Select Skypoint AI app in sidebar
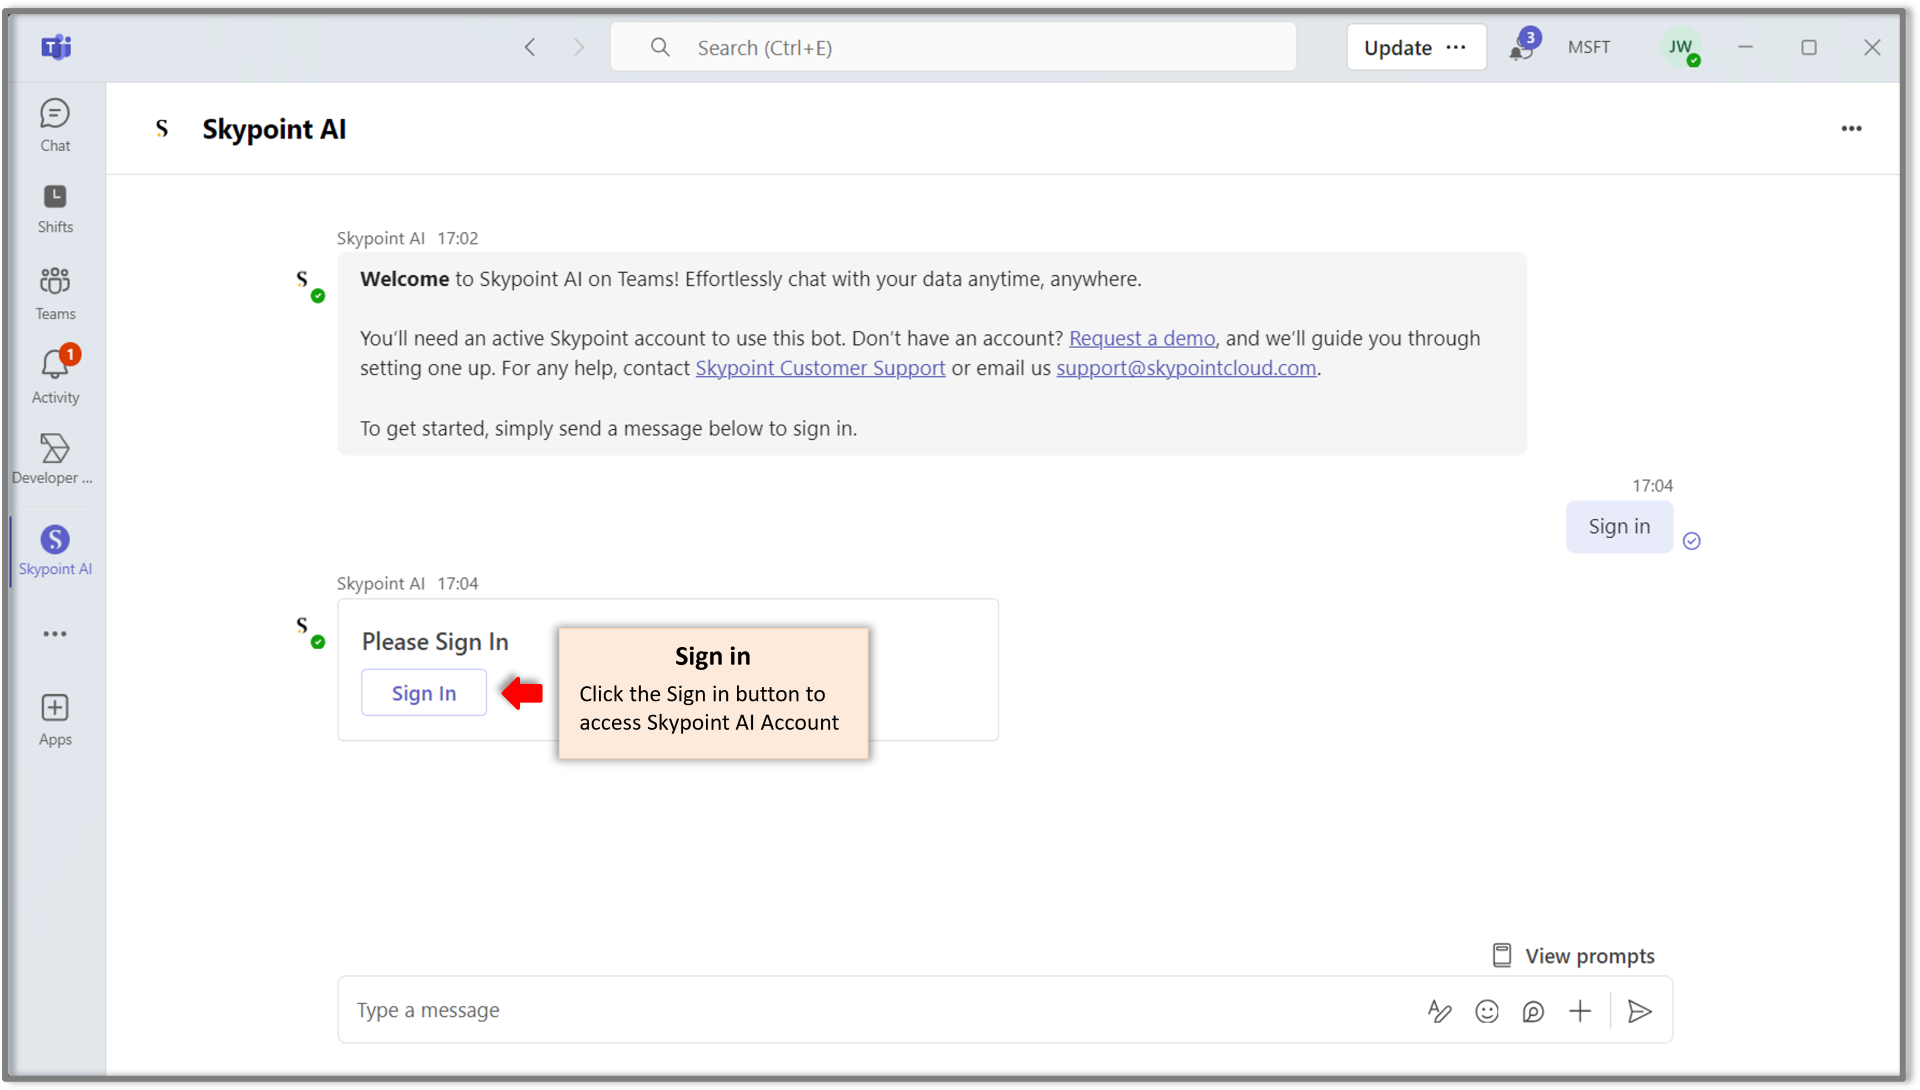 pyautogui.click(x=55, y=550)
